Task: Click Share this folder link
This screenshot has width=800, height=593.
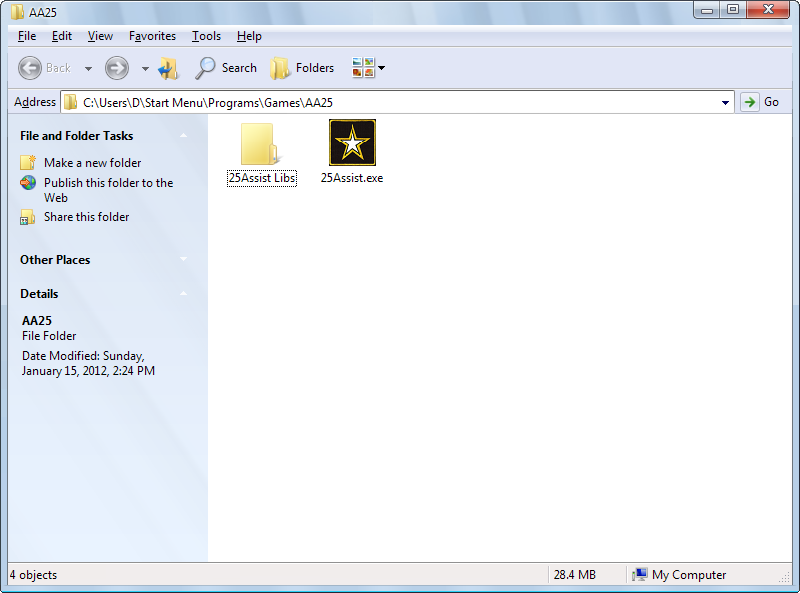Action: (x=86, y=217)
